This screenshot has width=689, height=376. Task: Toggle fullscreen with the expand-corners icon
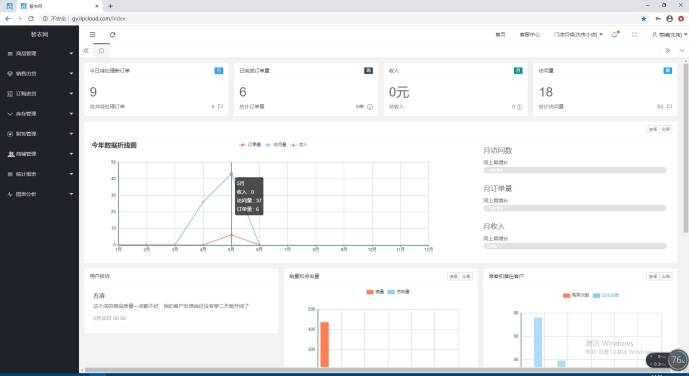634,34
